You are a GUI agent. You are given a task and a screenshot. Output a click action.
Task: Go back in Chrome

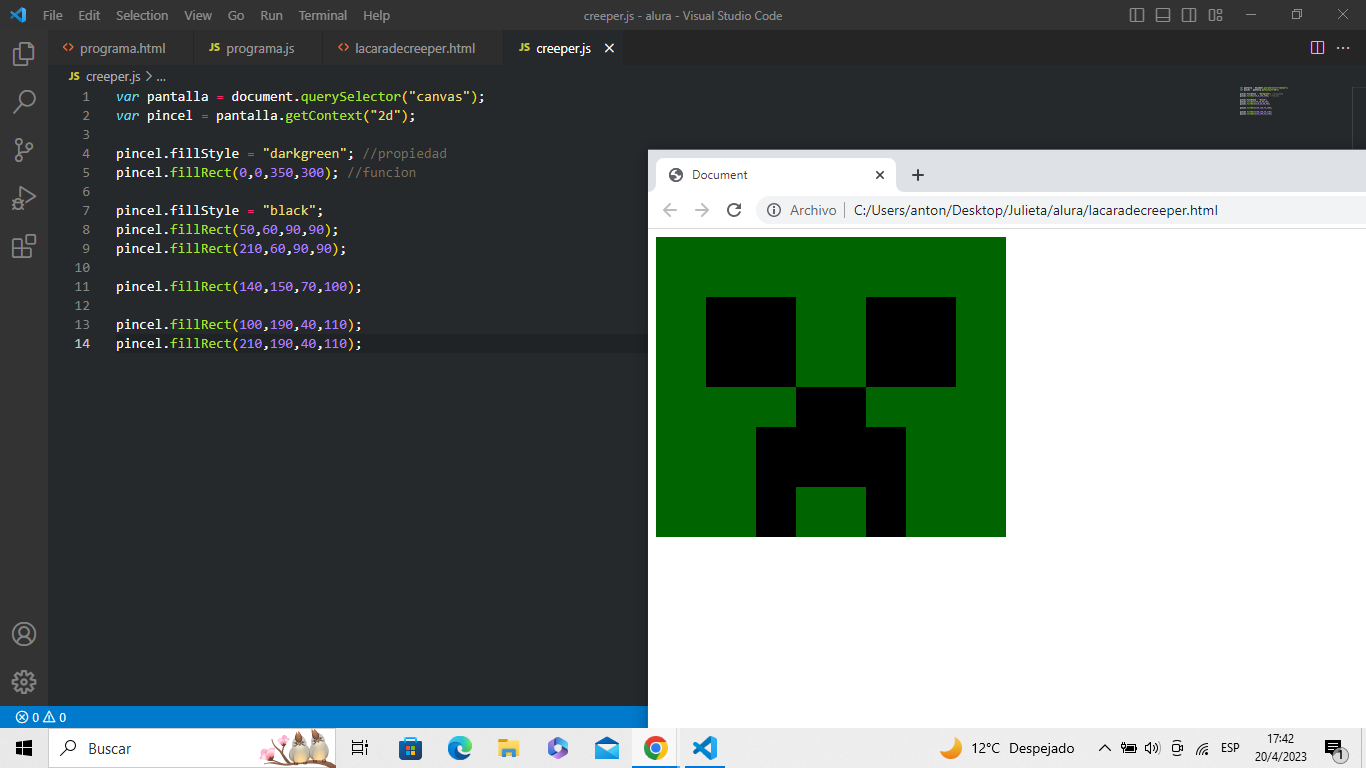(x=670, y=210)
